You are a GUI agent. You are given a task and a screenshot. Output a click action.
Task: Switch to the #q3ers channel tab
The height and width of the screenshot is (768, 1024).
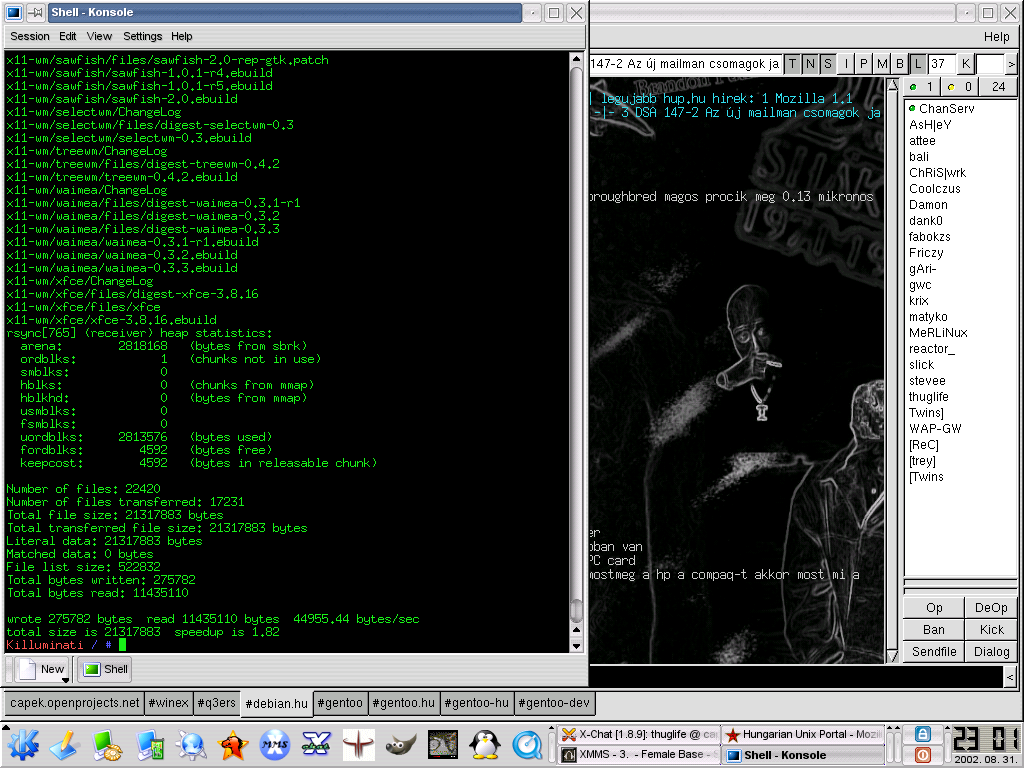[216, 703]
